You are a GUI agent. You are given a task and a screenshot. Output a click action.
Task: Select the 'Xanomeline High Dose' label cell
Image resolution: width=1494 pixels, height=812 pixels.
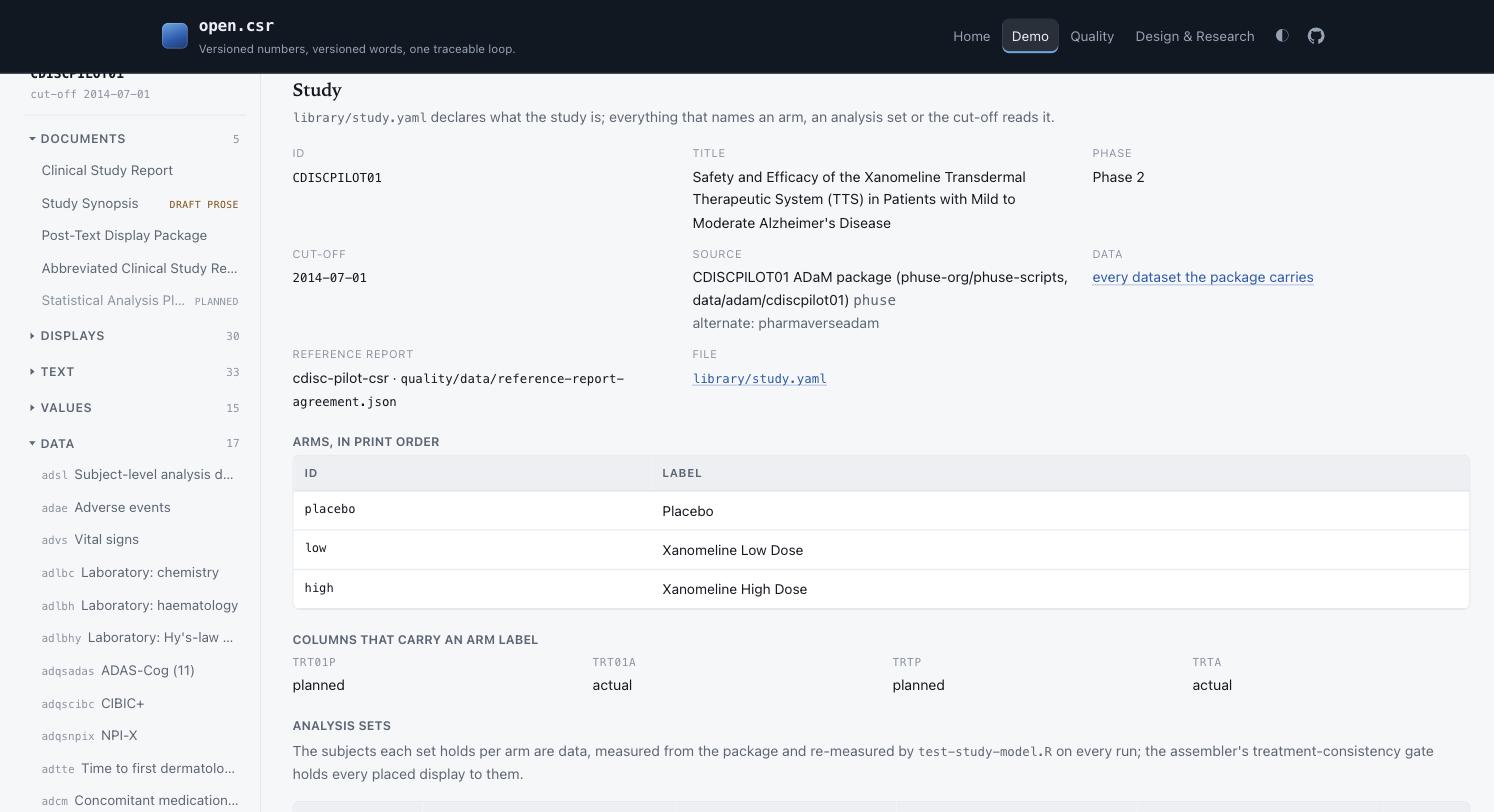[1060, 589]
